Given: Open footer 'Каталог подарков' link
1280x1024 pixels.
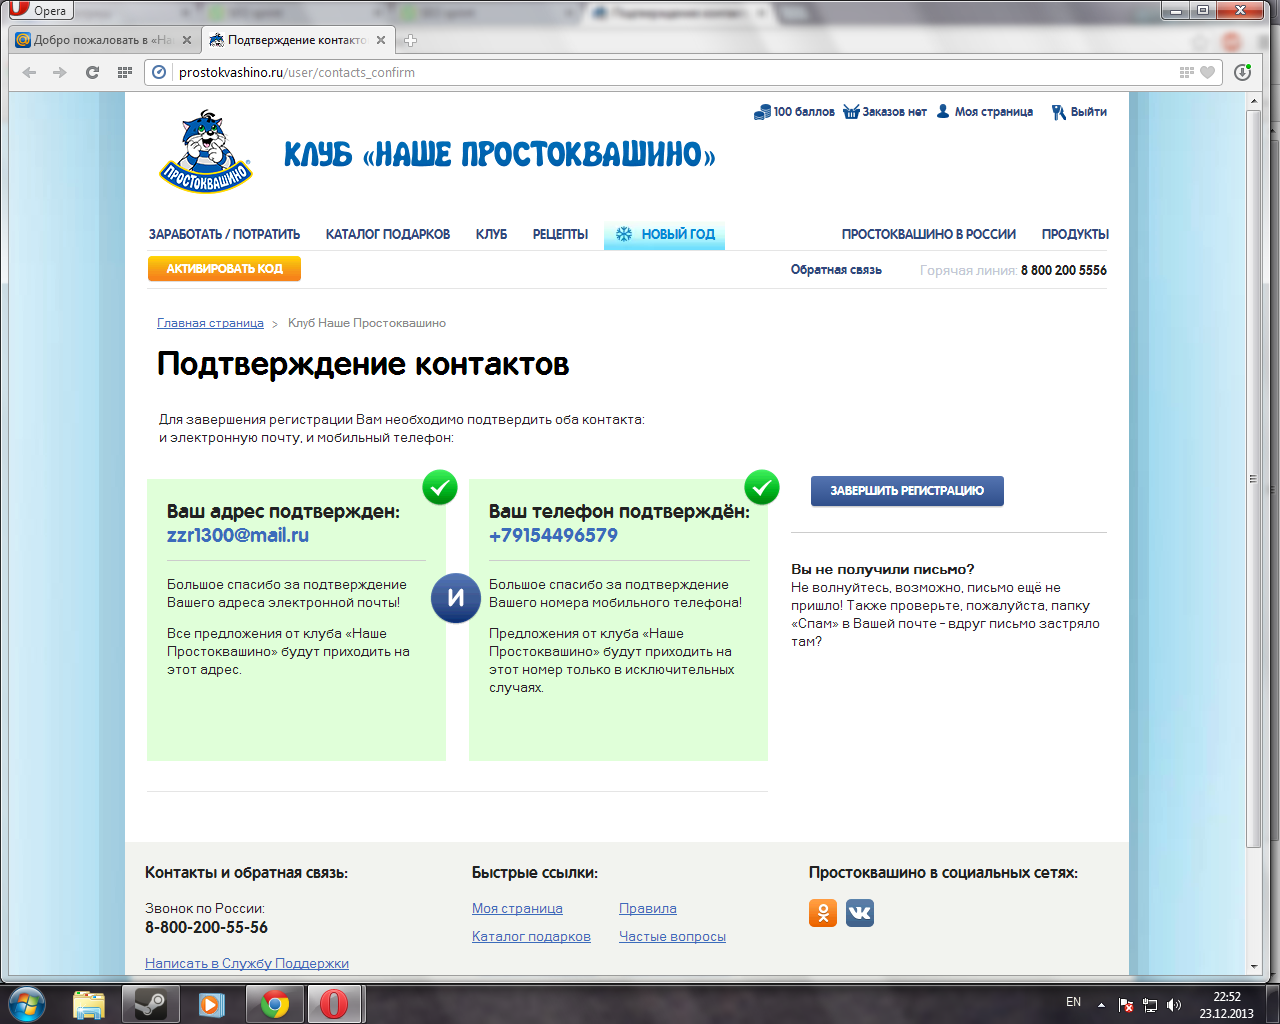Looking at the screenshot, I should (531, 936).
